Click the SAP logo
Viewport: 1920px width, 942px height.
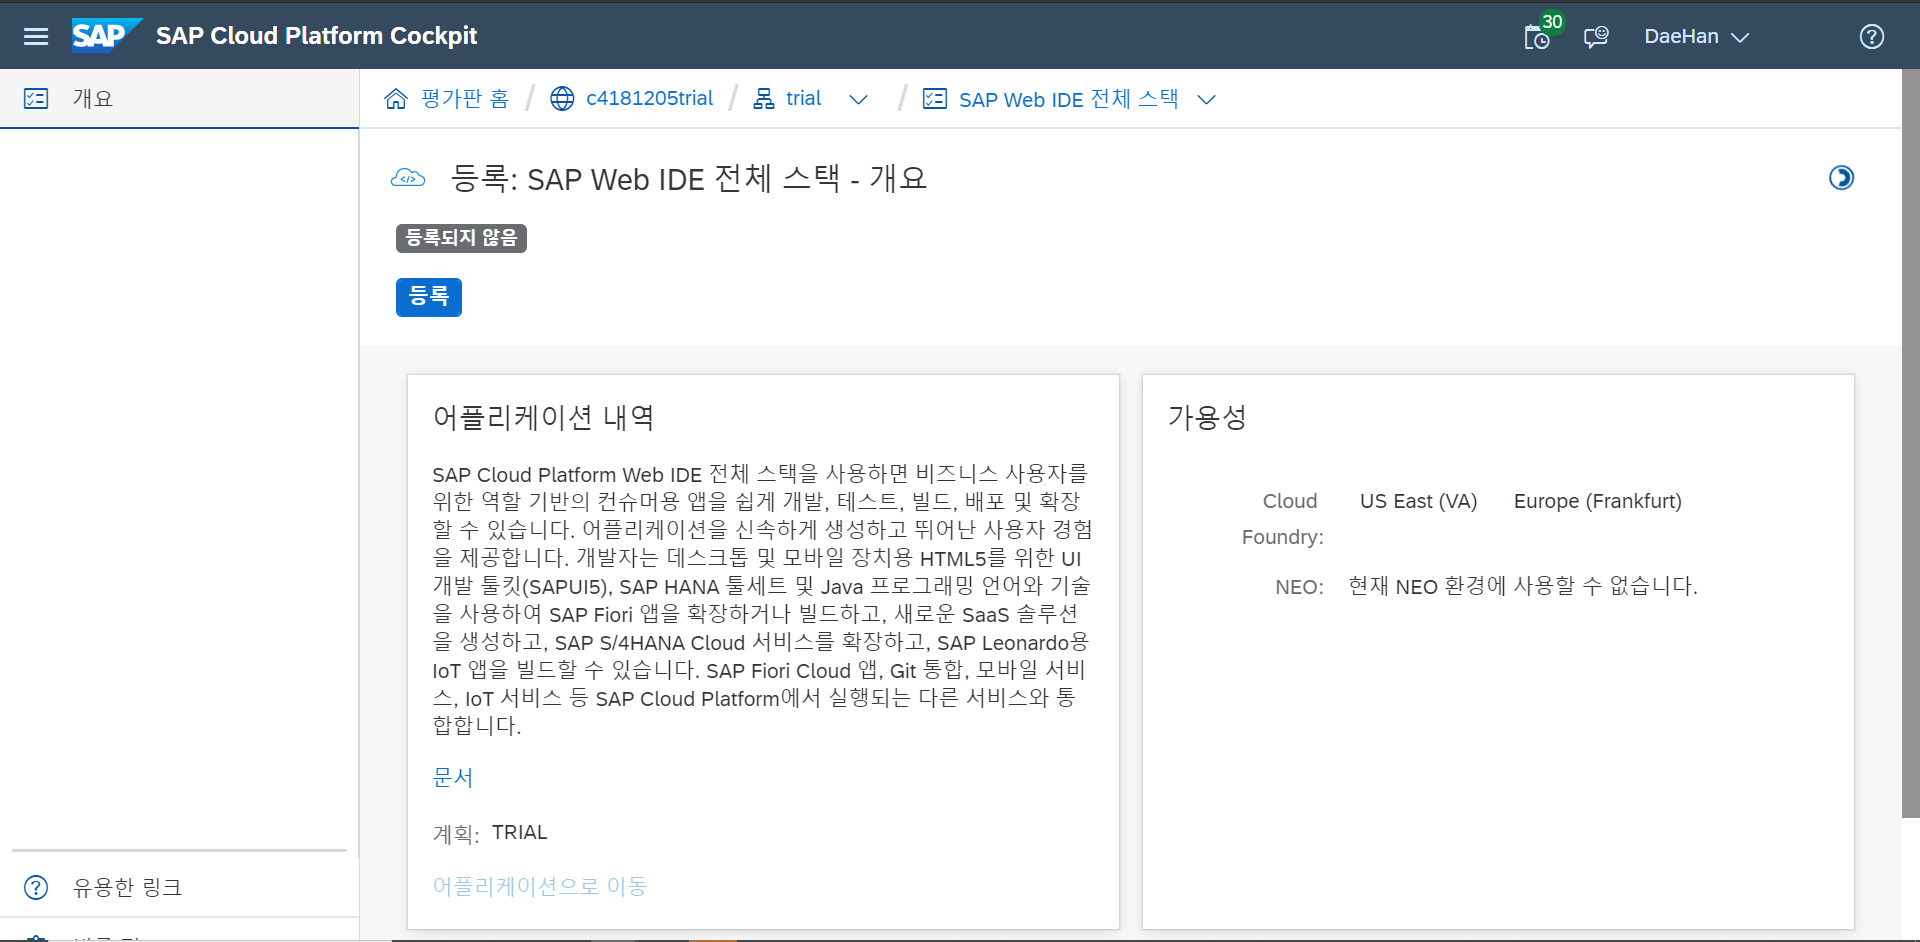[x=106, y=36]
